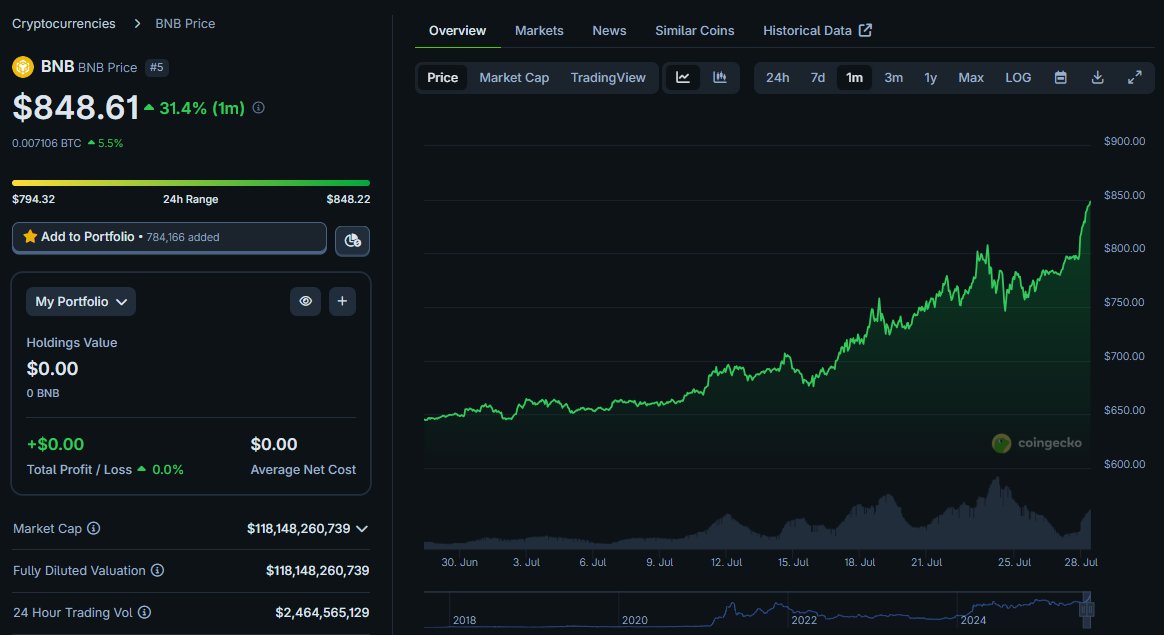Click the $2,464,565,129 trading volume value
This screenshot has height=635, width=1164.
322,613
